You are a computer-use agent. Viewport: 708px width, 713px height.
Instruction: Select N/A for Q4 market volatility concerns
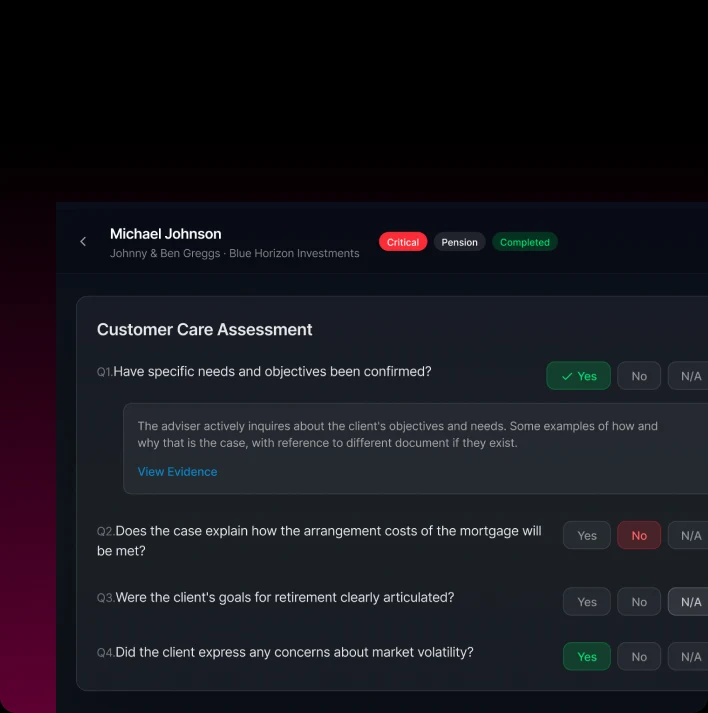[x=690, y=657]
